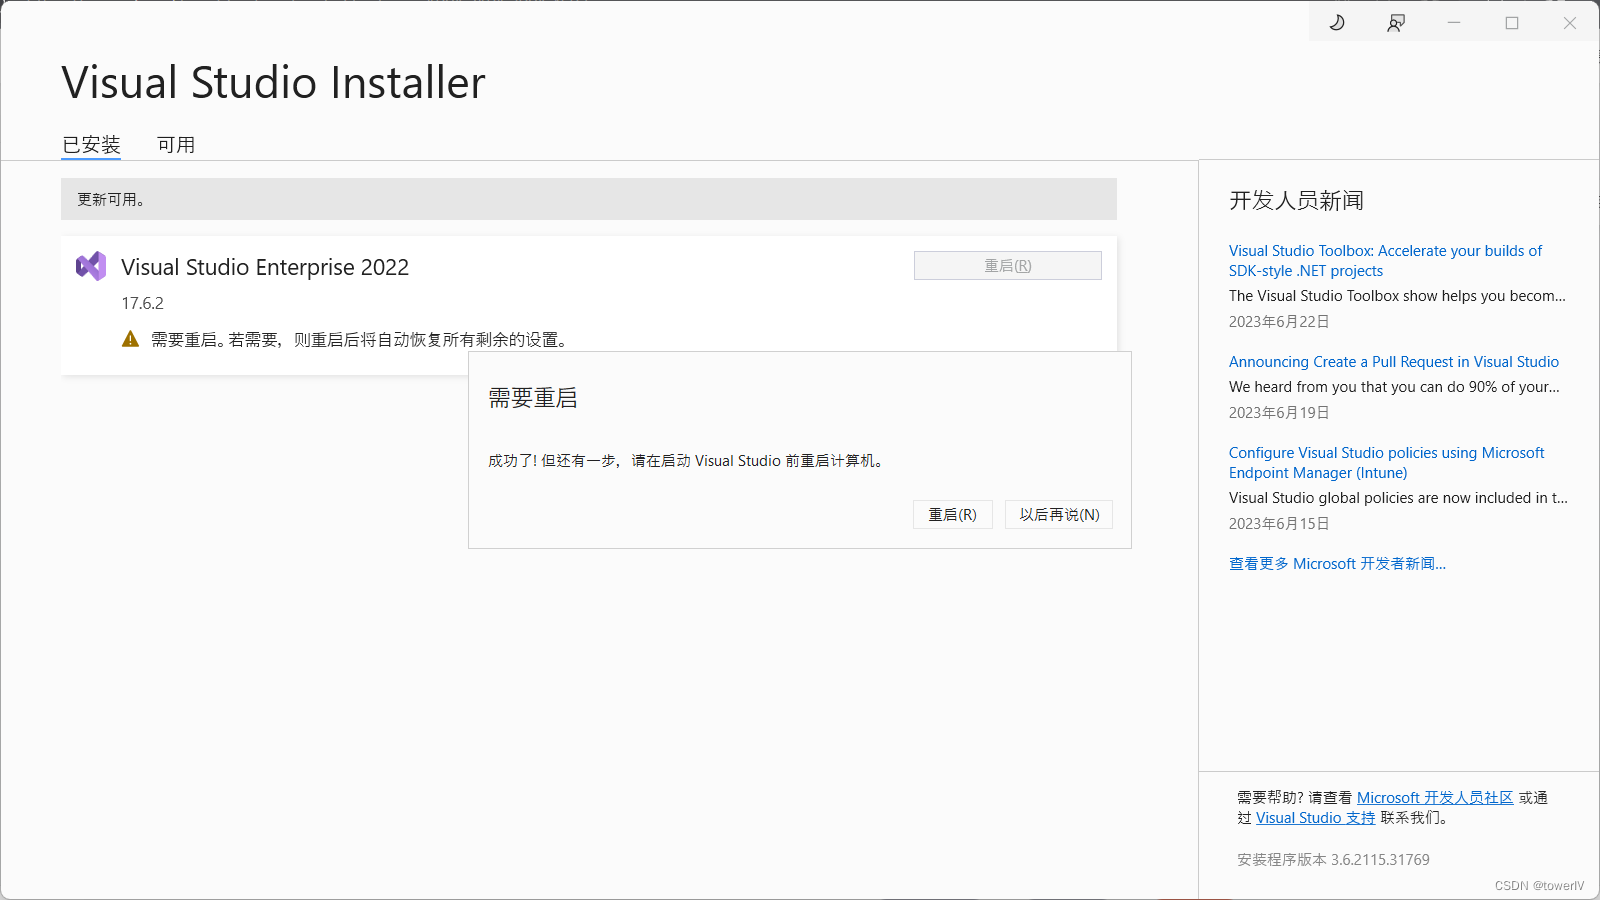Open Announcing Create a Pull Request article
Image resolution: width=1600 pixels, height=900 pixels.
pos(1394,362)
